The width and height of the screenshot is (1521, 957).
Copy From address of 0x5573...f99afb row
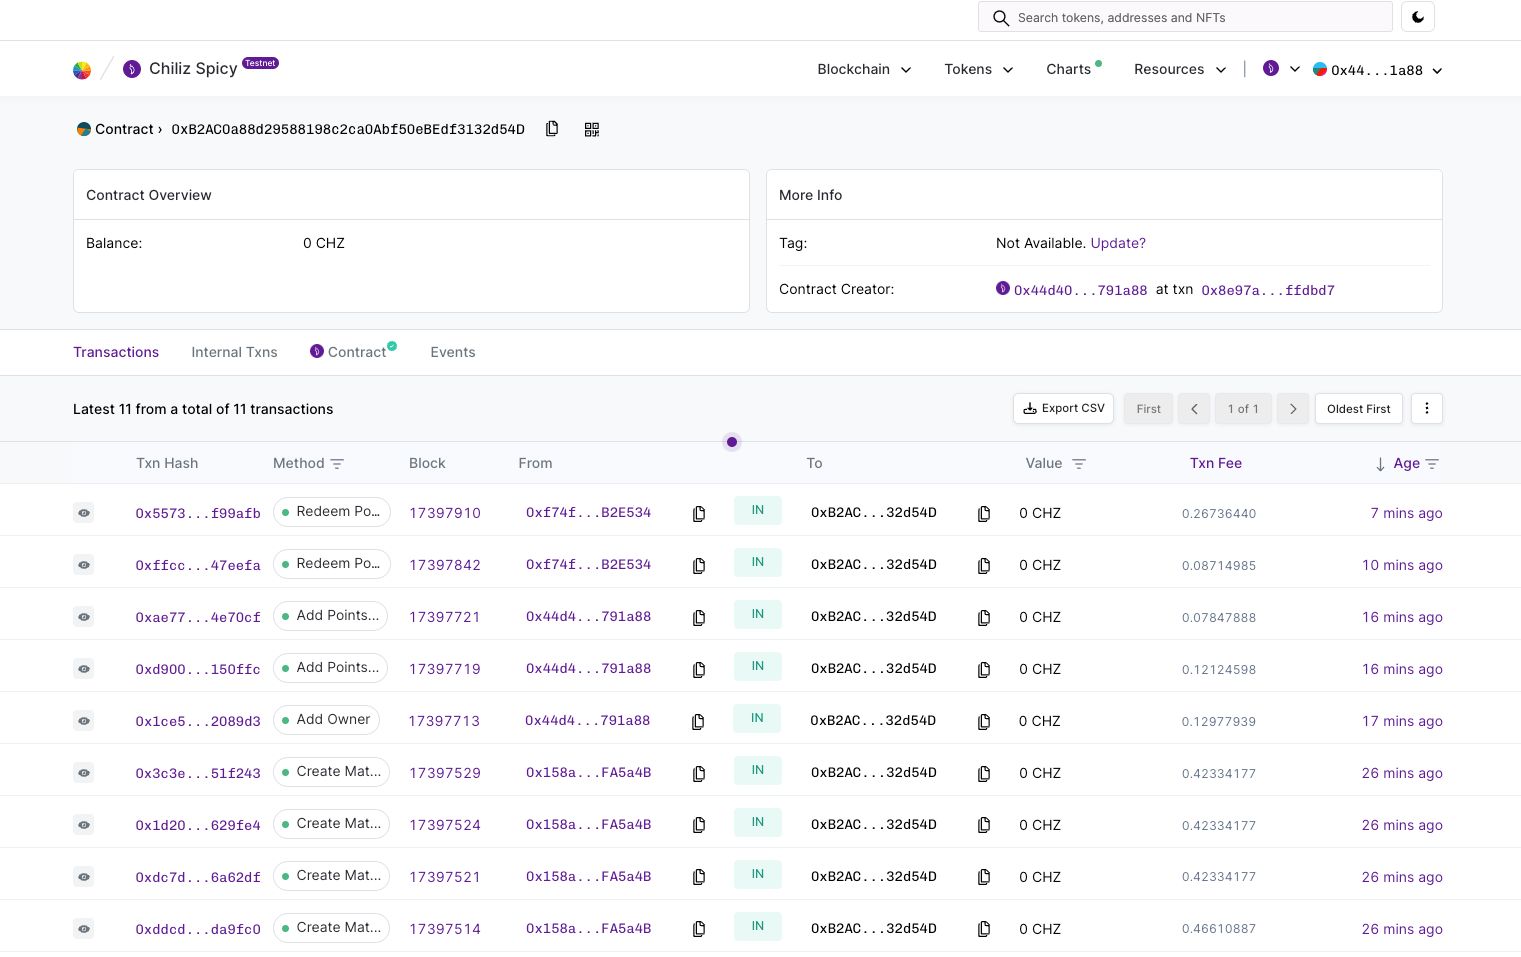click(x=699, y=513)
